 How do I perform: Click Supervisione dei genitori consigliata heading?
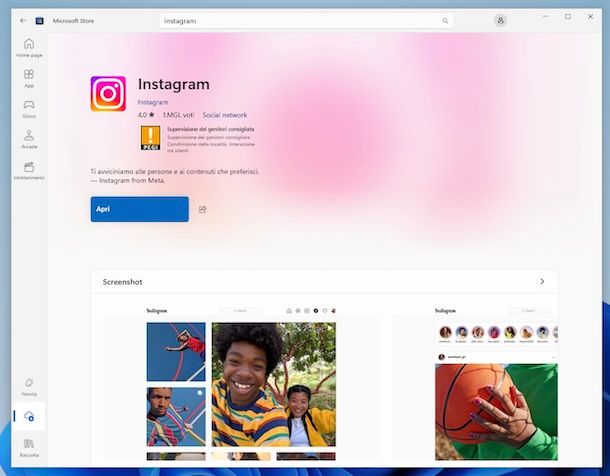click(210, 129)
